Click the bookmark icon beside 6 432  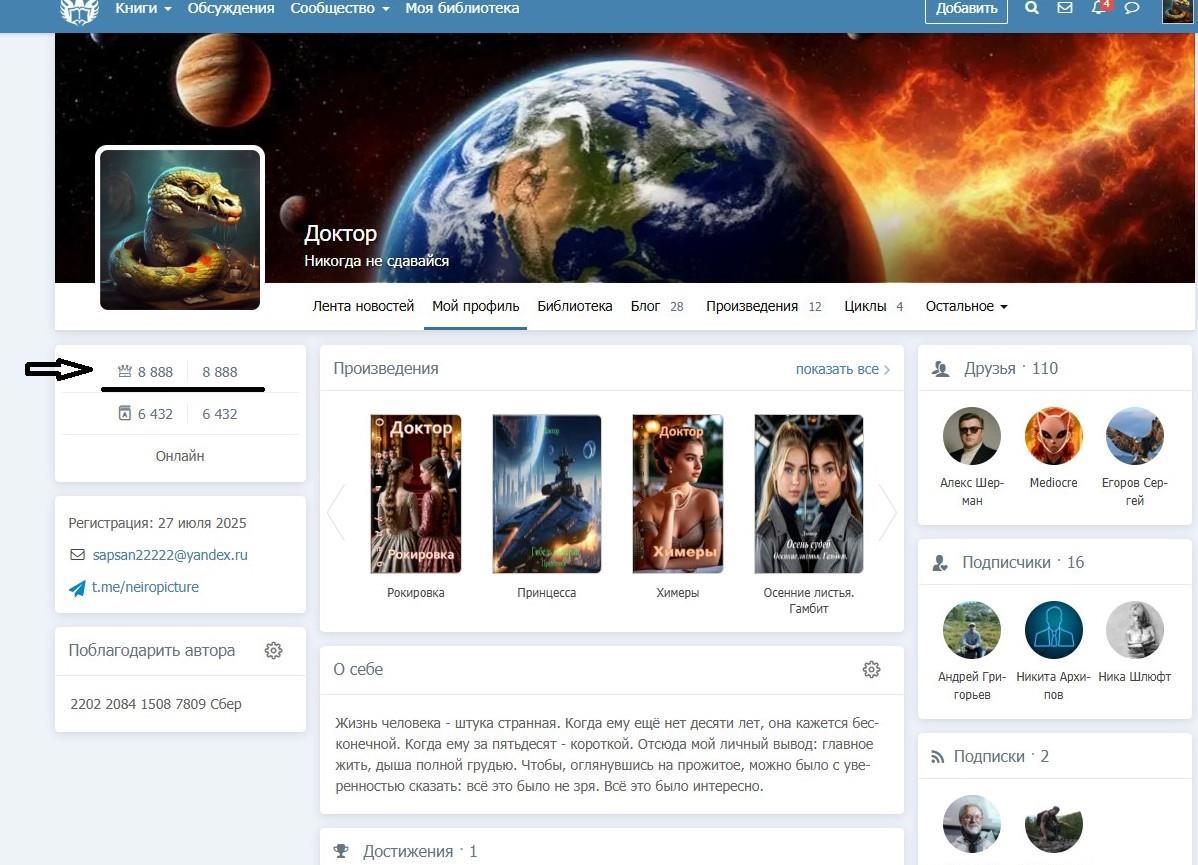coord(125,413)
